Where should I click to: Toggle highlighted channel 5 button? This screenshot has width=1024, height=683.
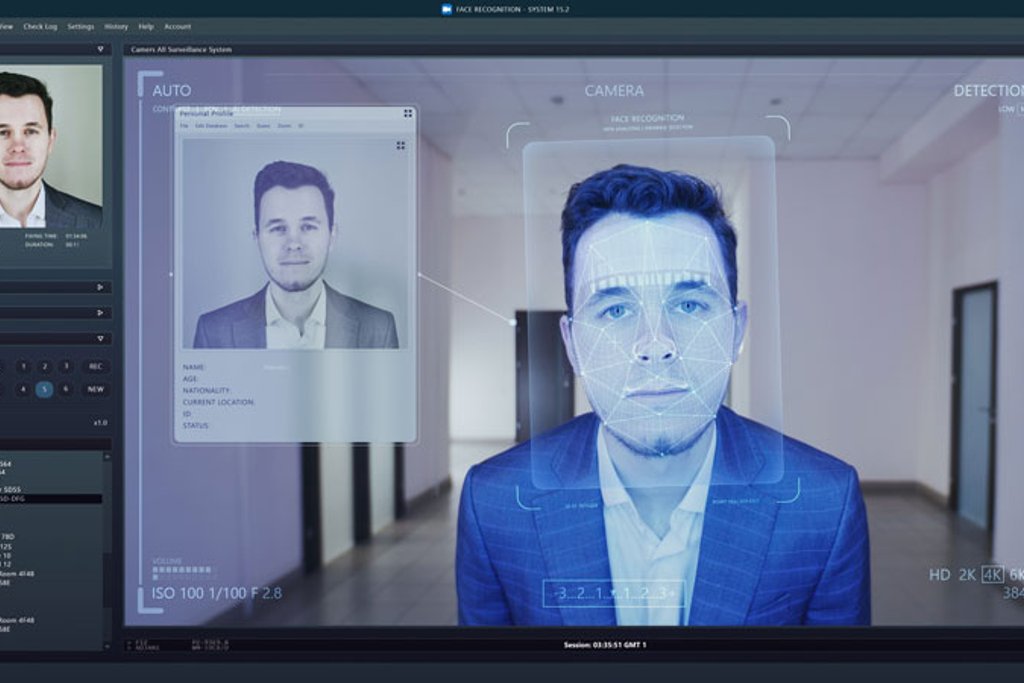tap(44, 389)
